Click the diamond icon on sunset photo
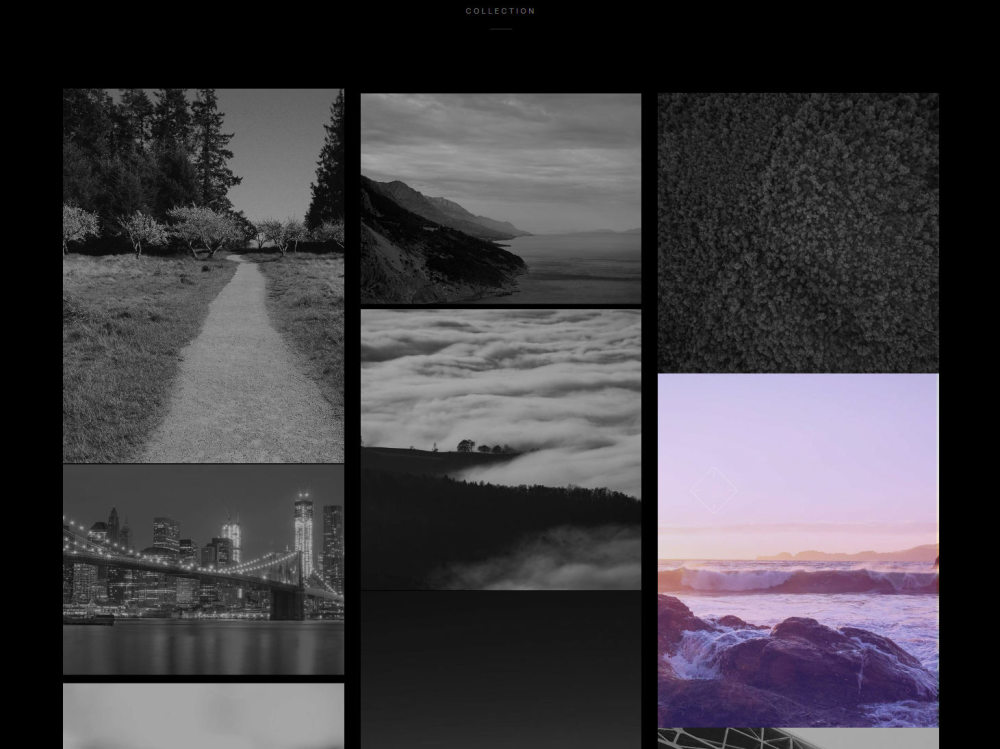 tap(714, 490)
